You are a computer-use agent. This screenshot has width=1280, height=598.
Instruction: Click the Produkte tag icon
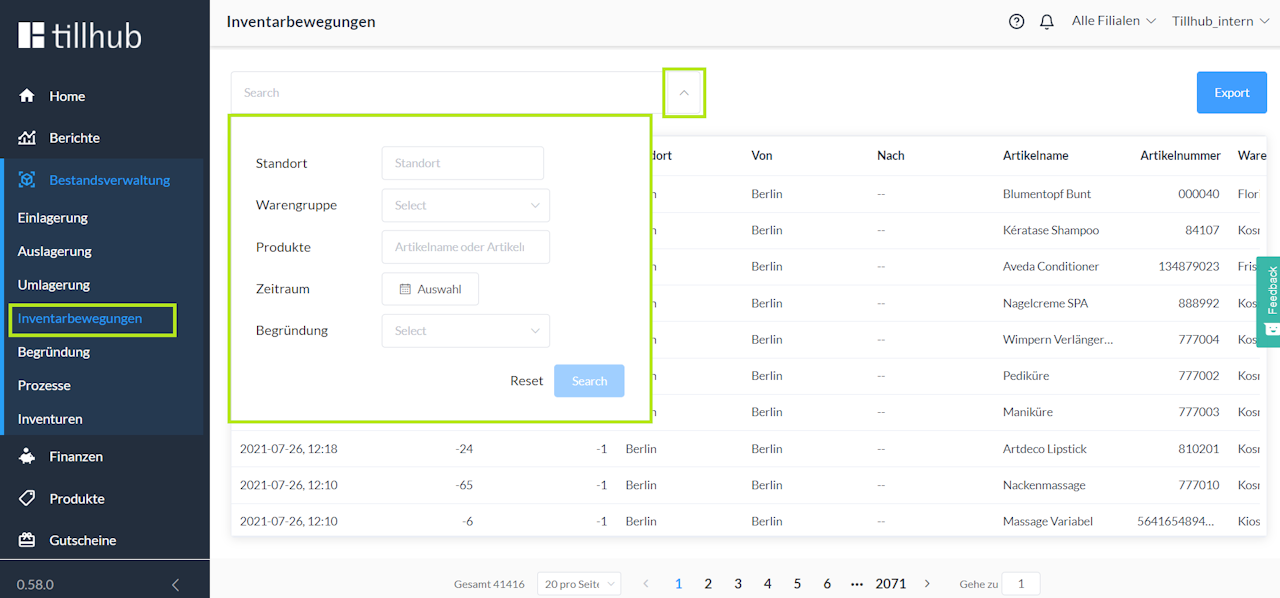tap(28, 498)
